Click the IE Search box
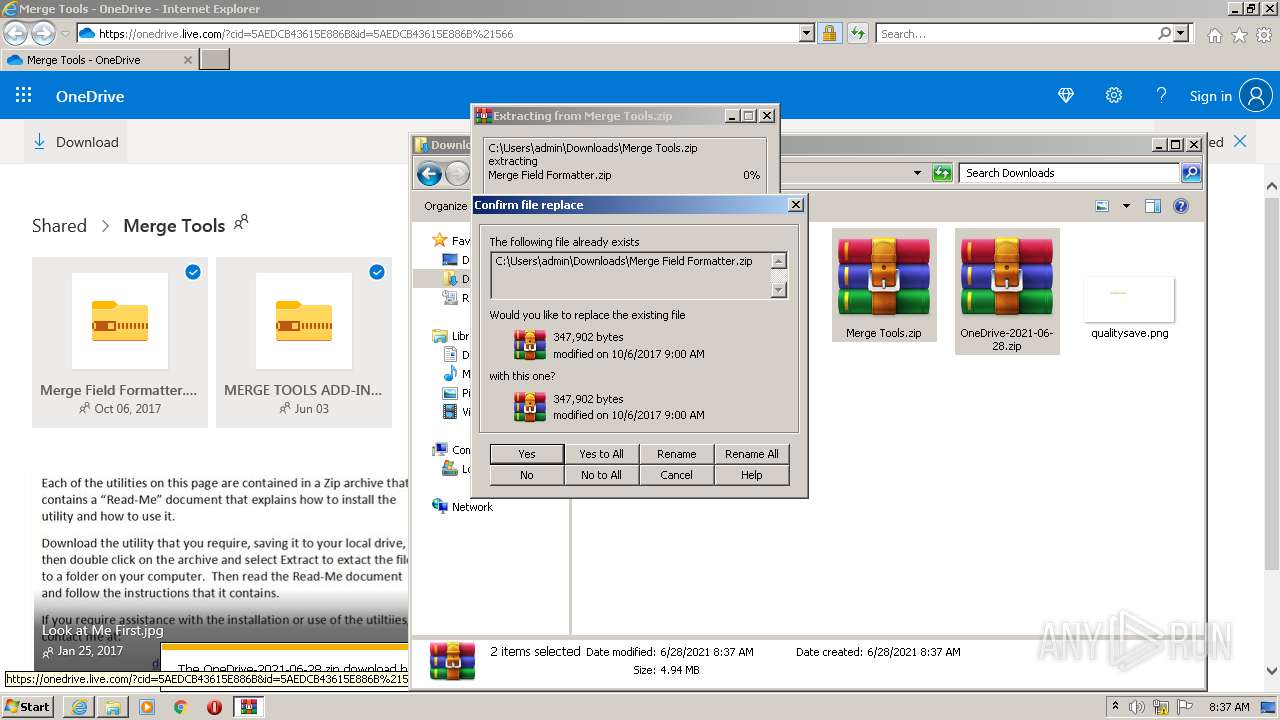The image size is (1280, 720). click(1015, 33)
